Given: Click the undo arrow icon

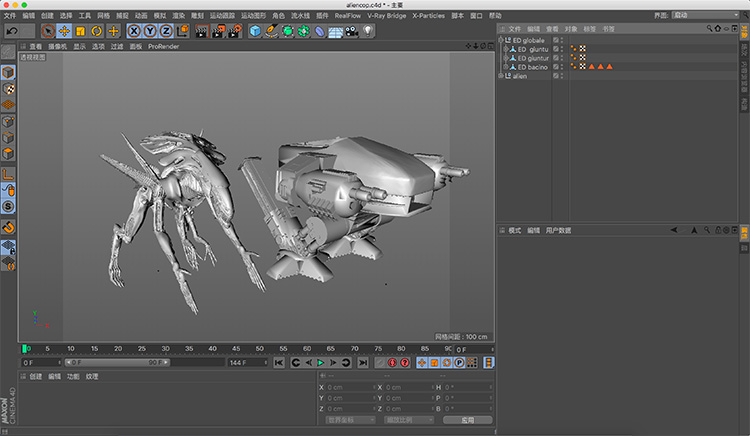Looking at the screenshot, I should [x=11, y=31].
